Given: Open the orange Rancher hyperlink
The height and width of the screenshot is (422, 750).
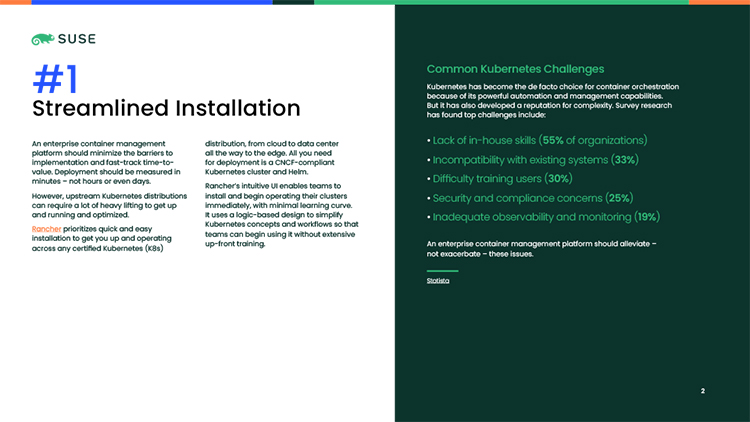Looking at the screenshot, I should point(48,229).
